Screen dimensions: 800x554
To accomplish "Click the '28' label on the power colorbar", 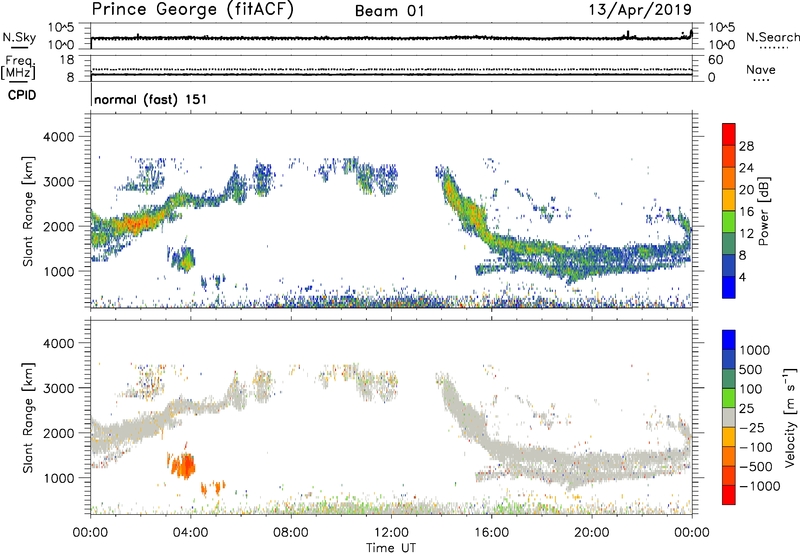I will pyautogui.click(x=746, y=146).
